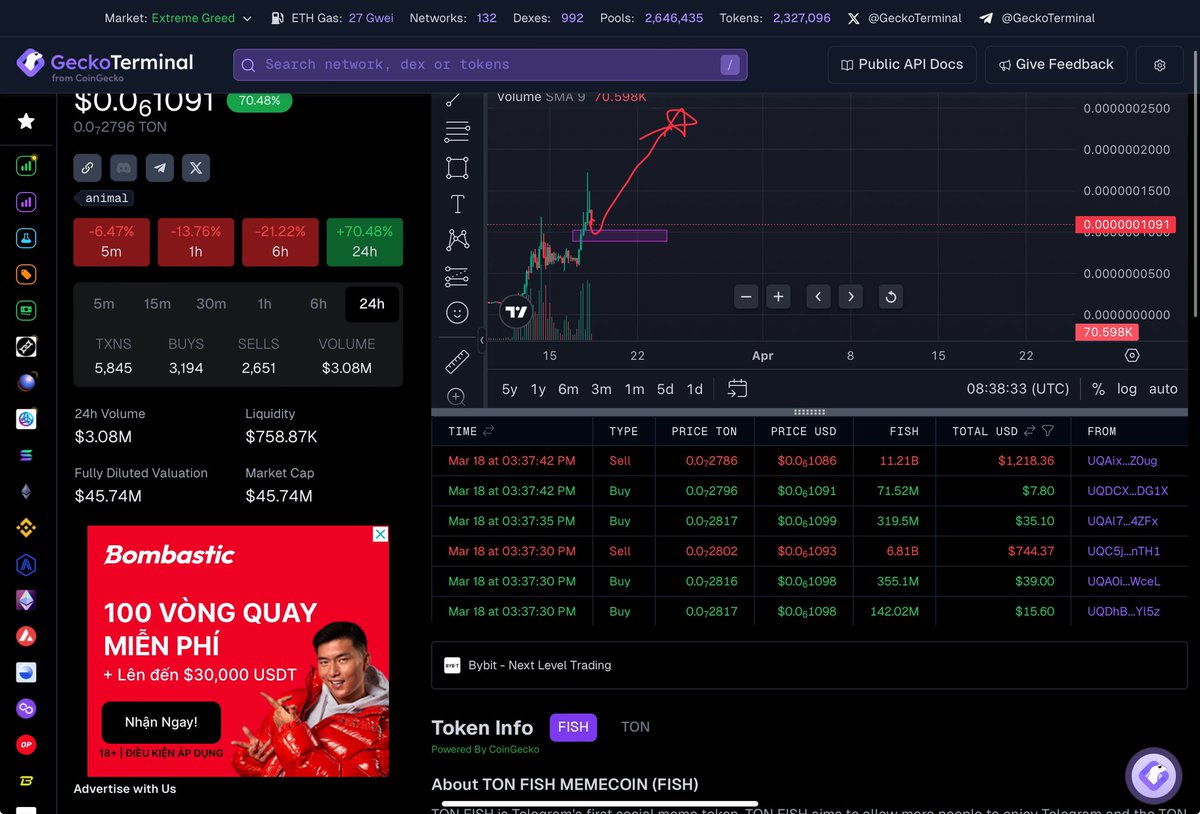
Task: Select the 1h stats timeframe tab
Action: click(264, 304)
